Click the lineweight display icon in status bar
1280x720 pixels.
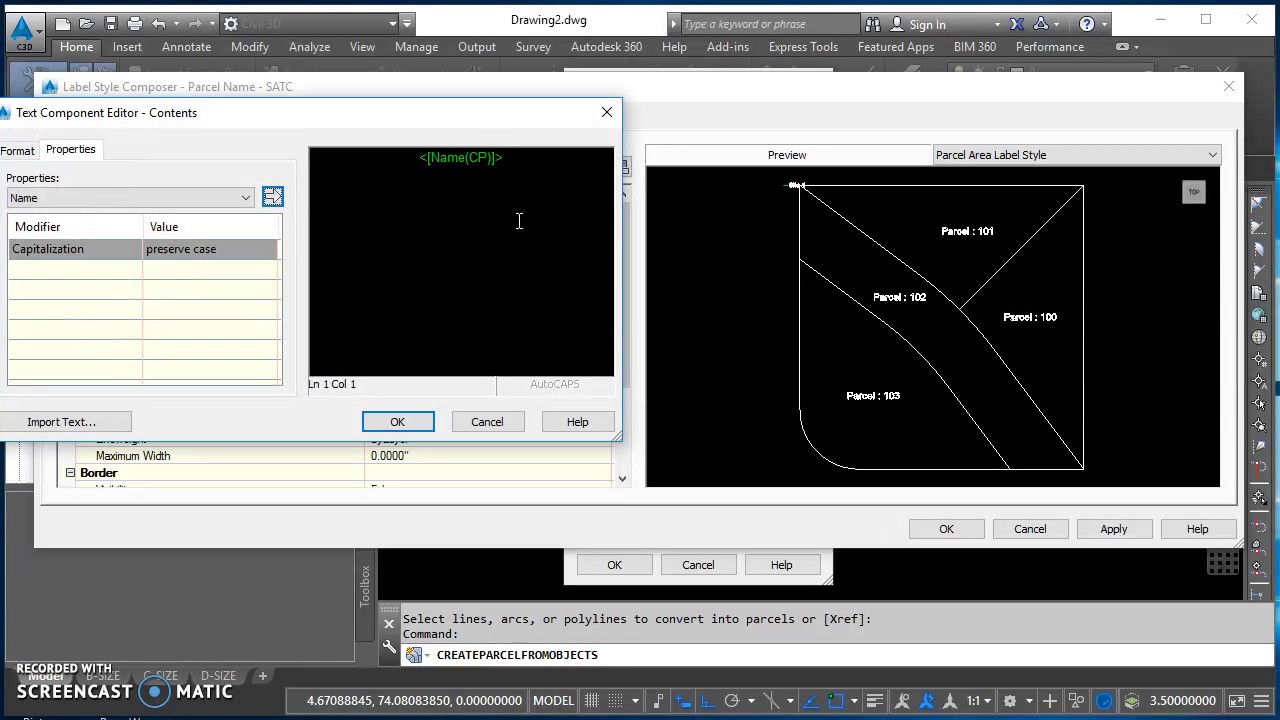(875, 701)
